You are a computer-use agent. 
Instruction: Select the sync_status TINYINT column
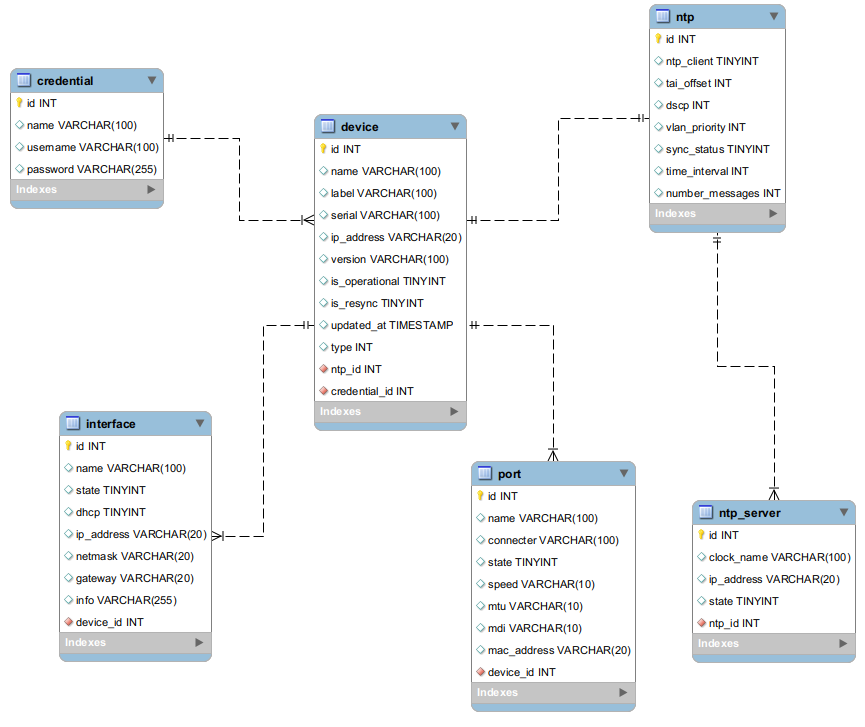[717, 149]
